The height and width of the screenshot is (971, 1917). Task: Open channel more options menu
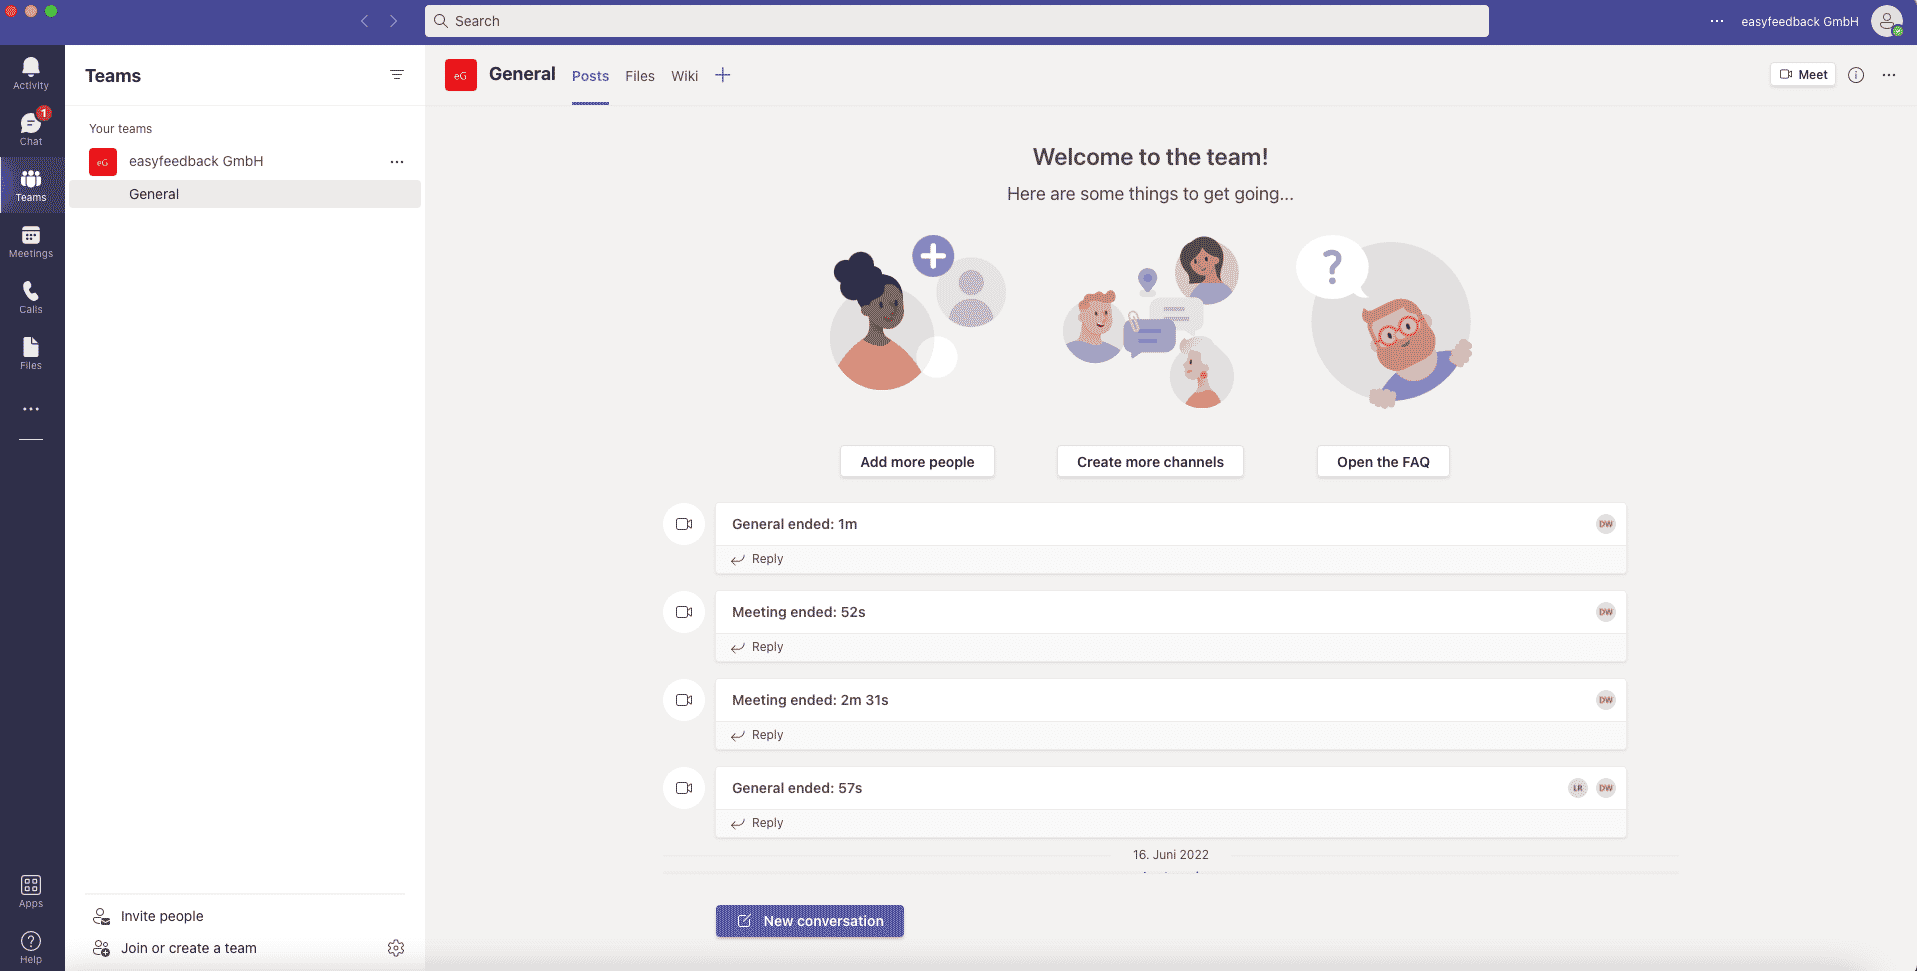[x=1890, y=74]
